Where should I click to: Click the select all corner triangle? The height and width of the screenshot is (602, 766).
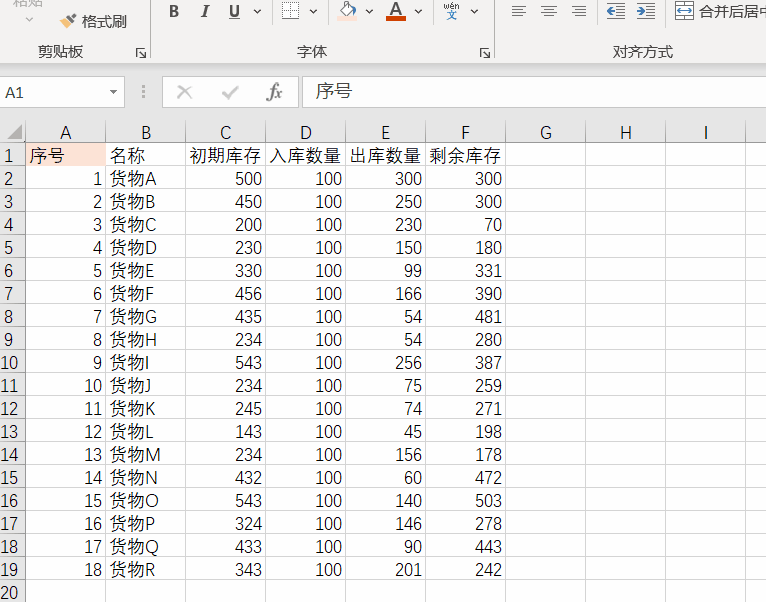[x=13, y=132]
